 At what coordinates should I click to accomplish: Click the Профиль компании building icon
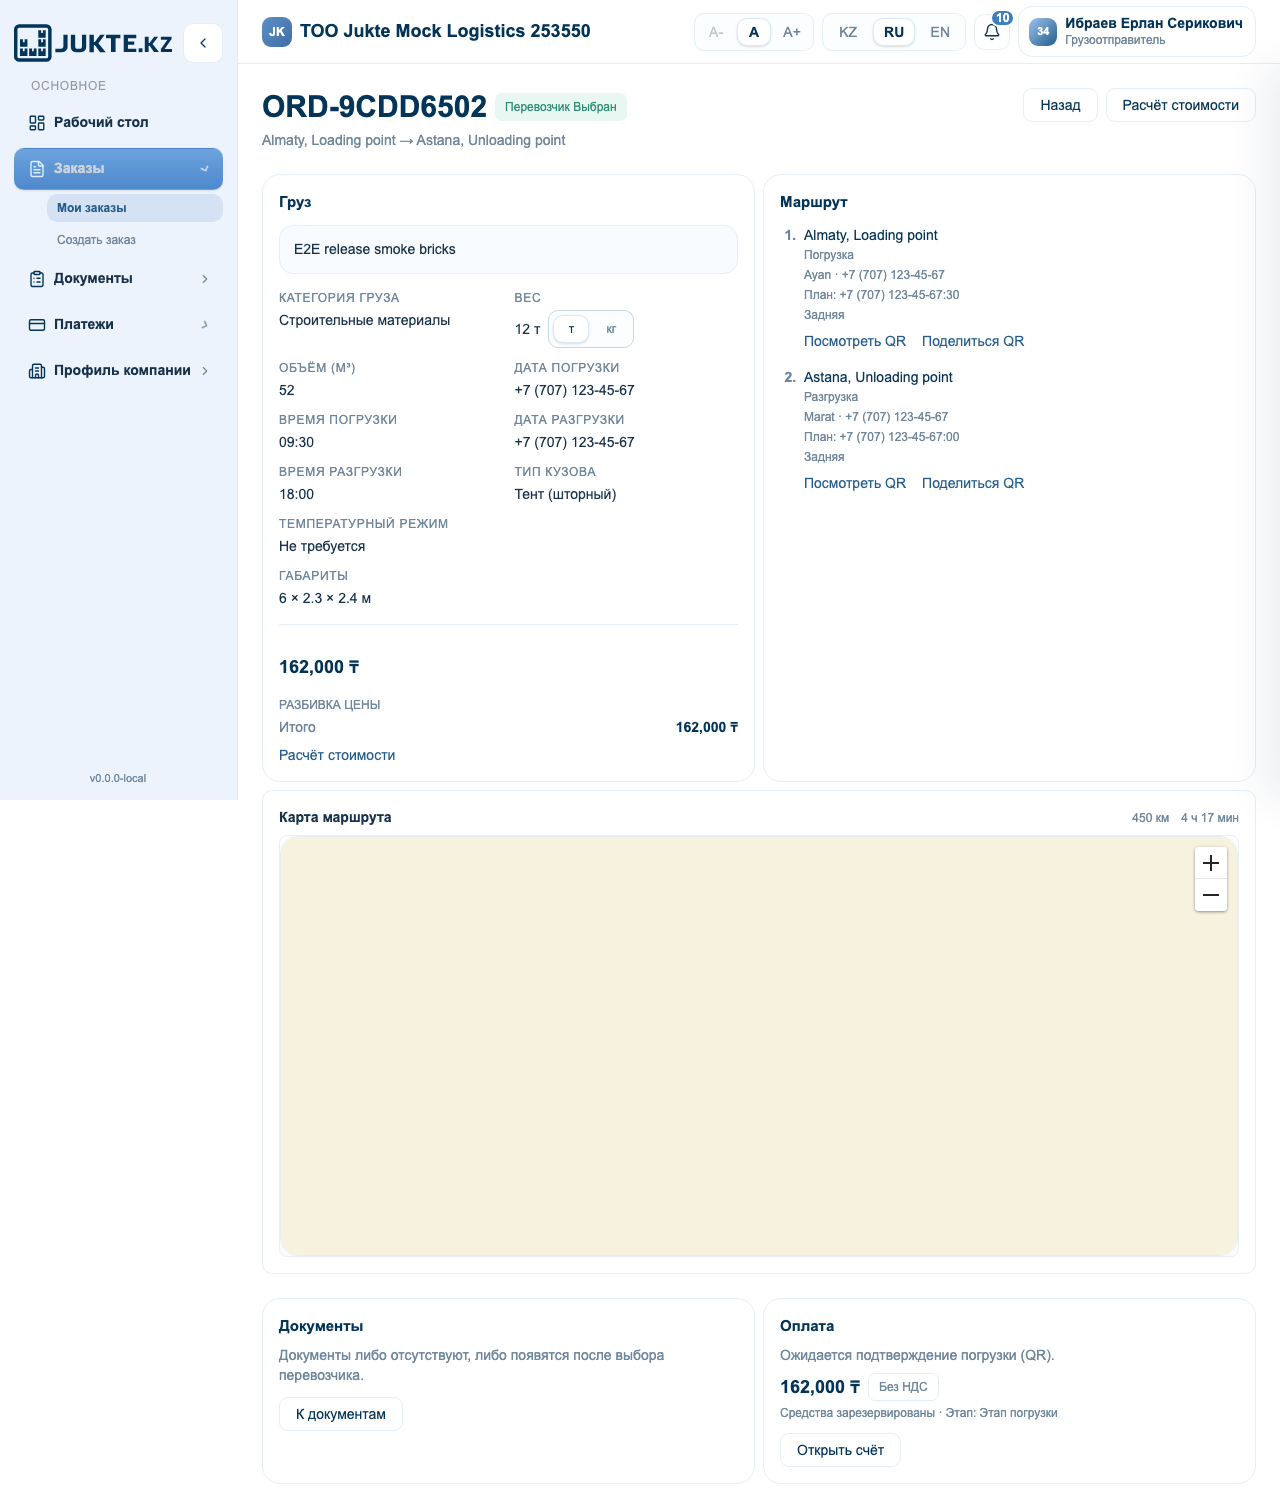(37, 371)
